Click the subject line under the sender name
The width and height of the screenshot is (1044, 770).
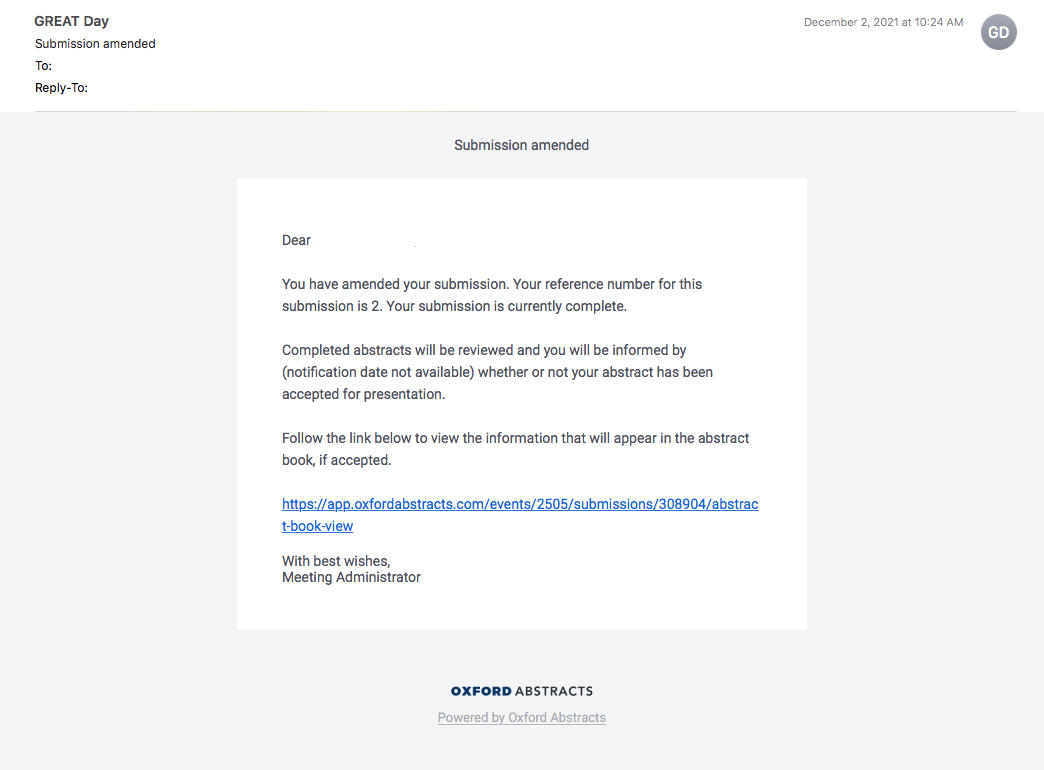(x=95, y=44)
